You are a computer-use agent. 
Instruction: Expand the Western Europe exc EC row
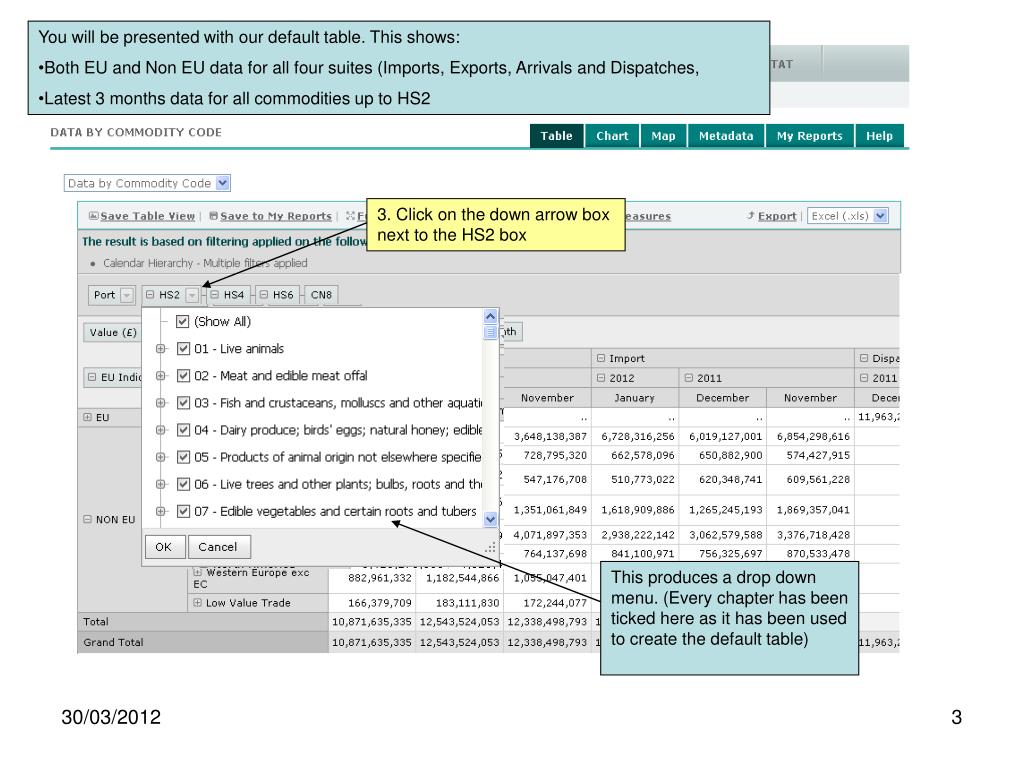[x=197, y=573]
